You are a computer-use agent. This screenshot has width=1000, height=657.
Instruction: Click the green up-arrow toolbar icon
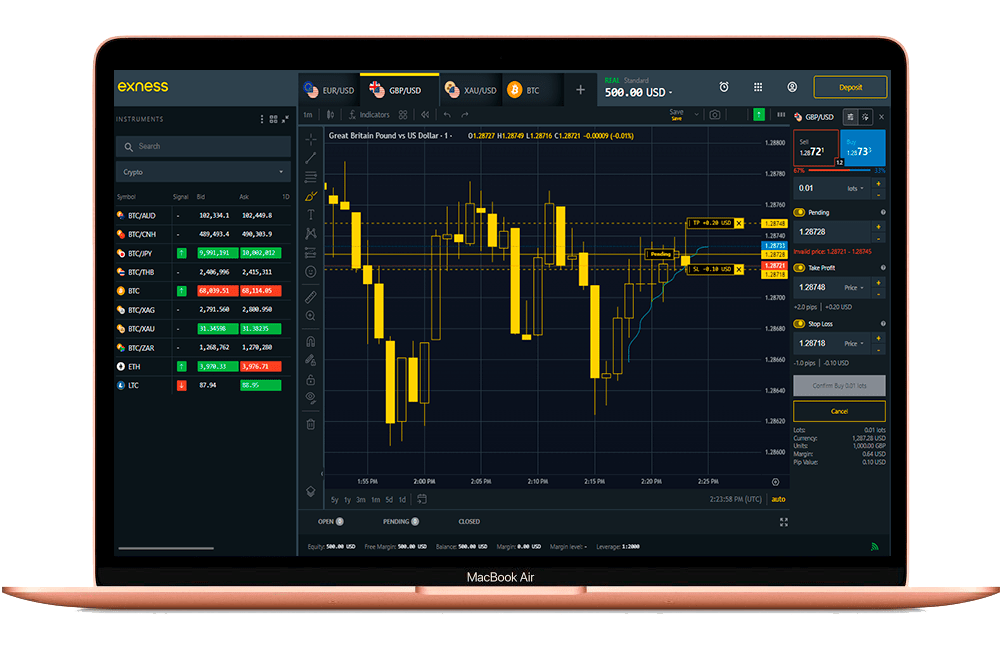click(x=759, y=114)
